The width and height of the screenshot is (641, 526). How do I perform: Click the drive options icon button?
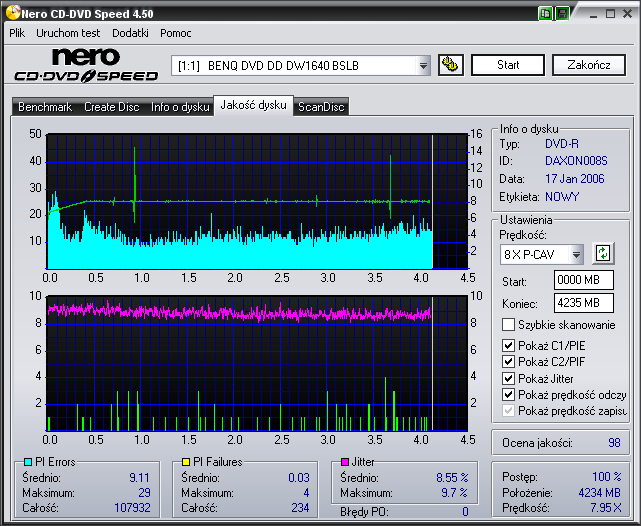450,65
